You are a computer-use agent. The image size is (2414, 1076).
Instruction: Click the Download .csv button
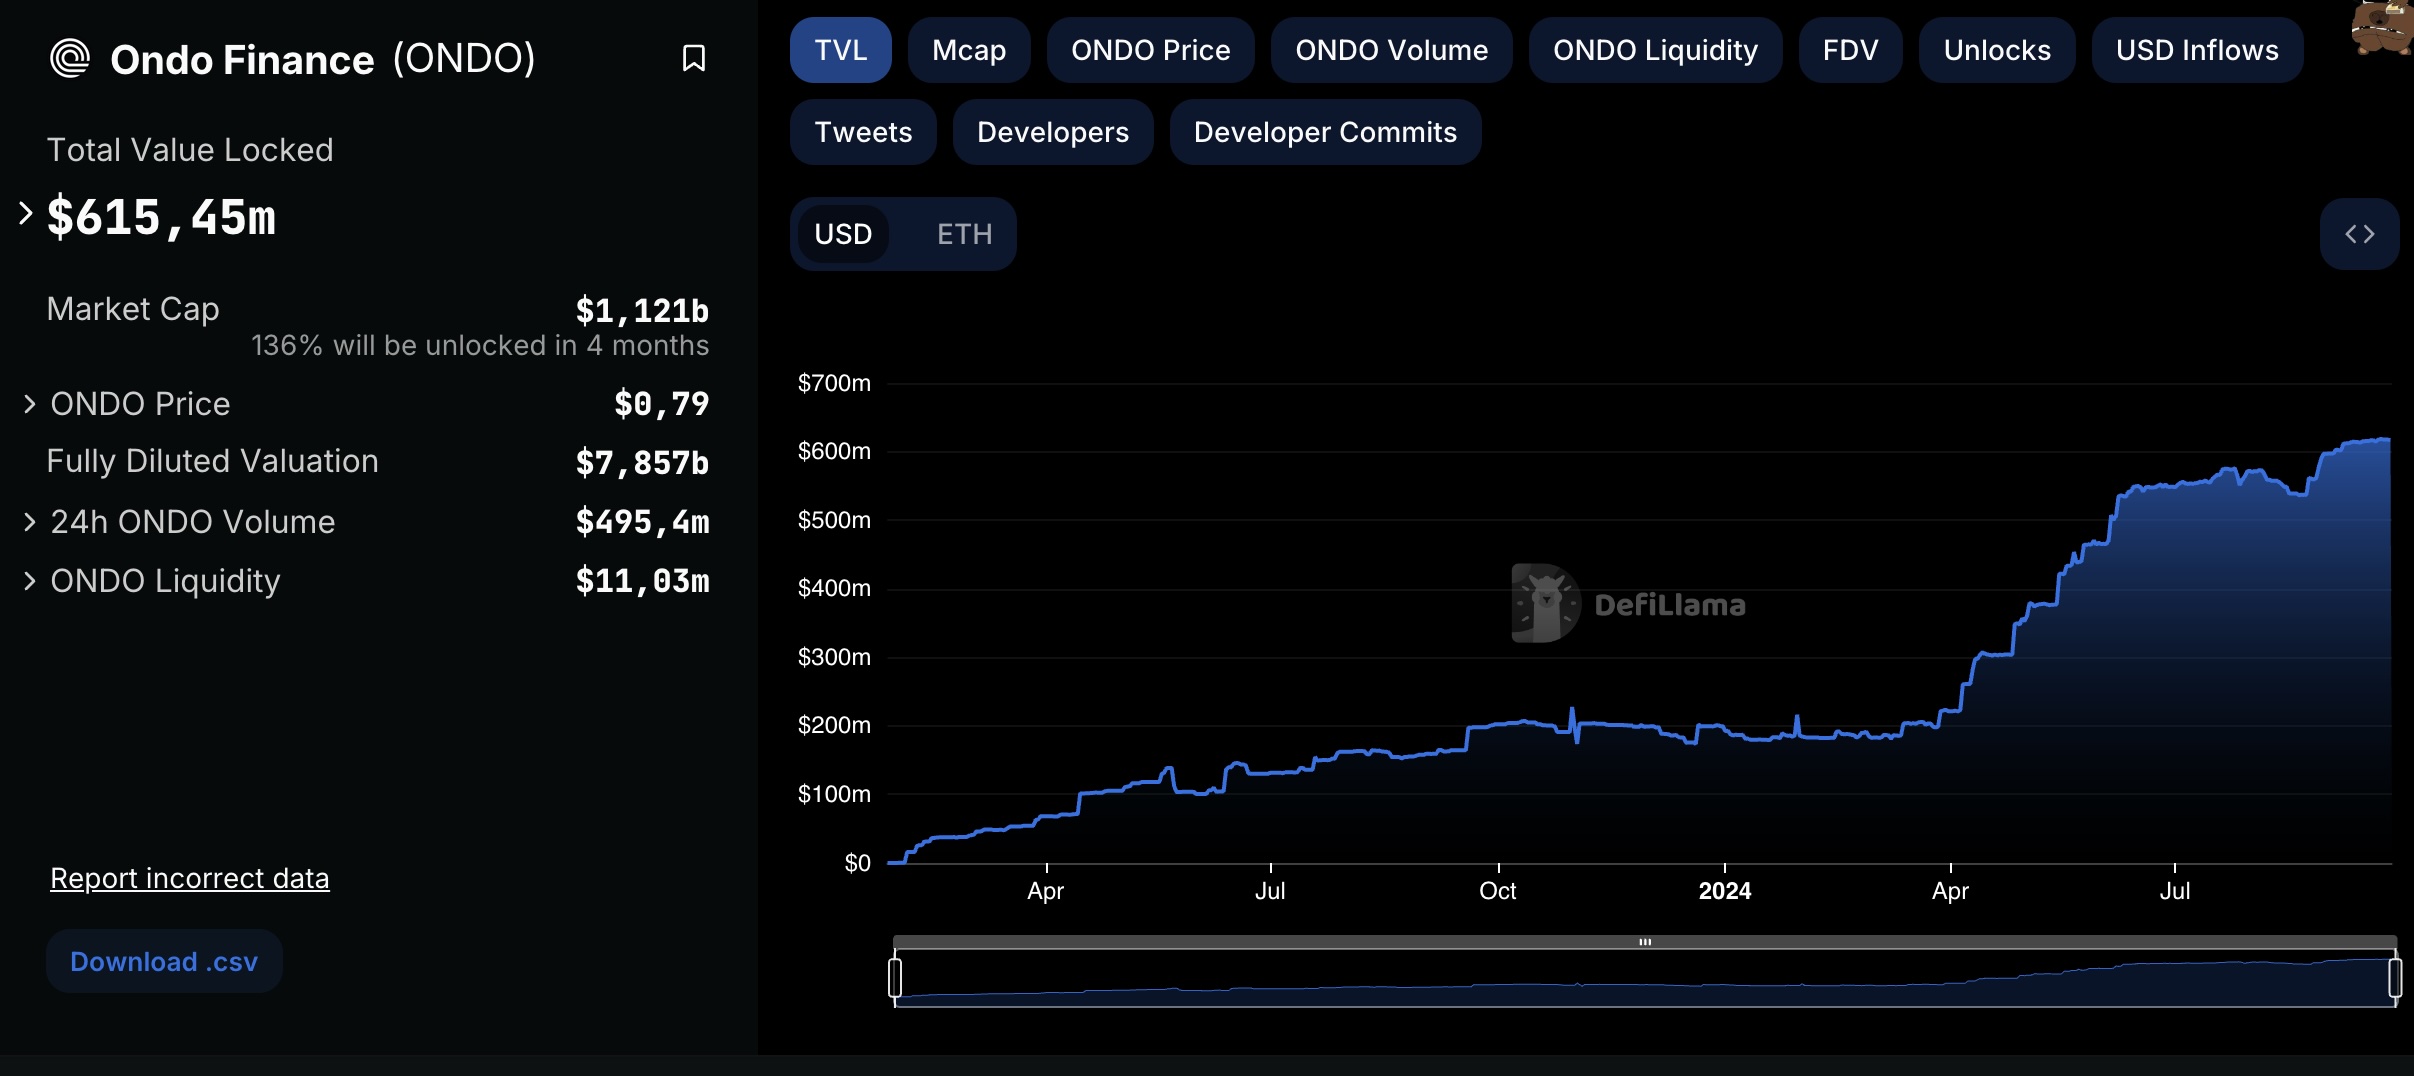(164, 961)
